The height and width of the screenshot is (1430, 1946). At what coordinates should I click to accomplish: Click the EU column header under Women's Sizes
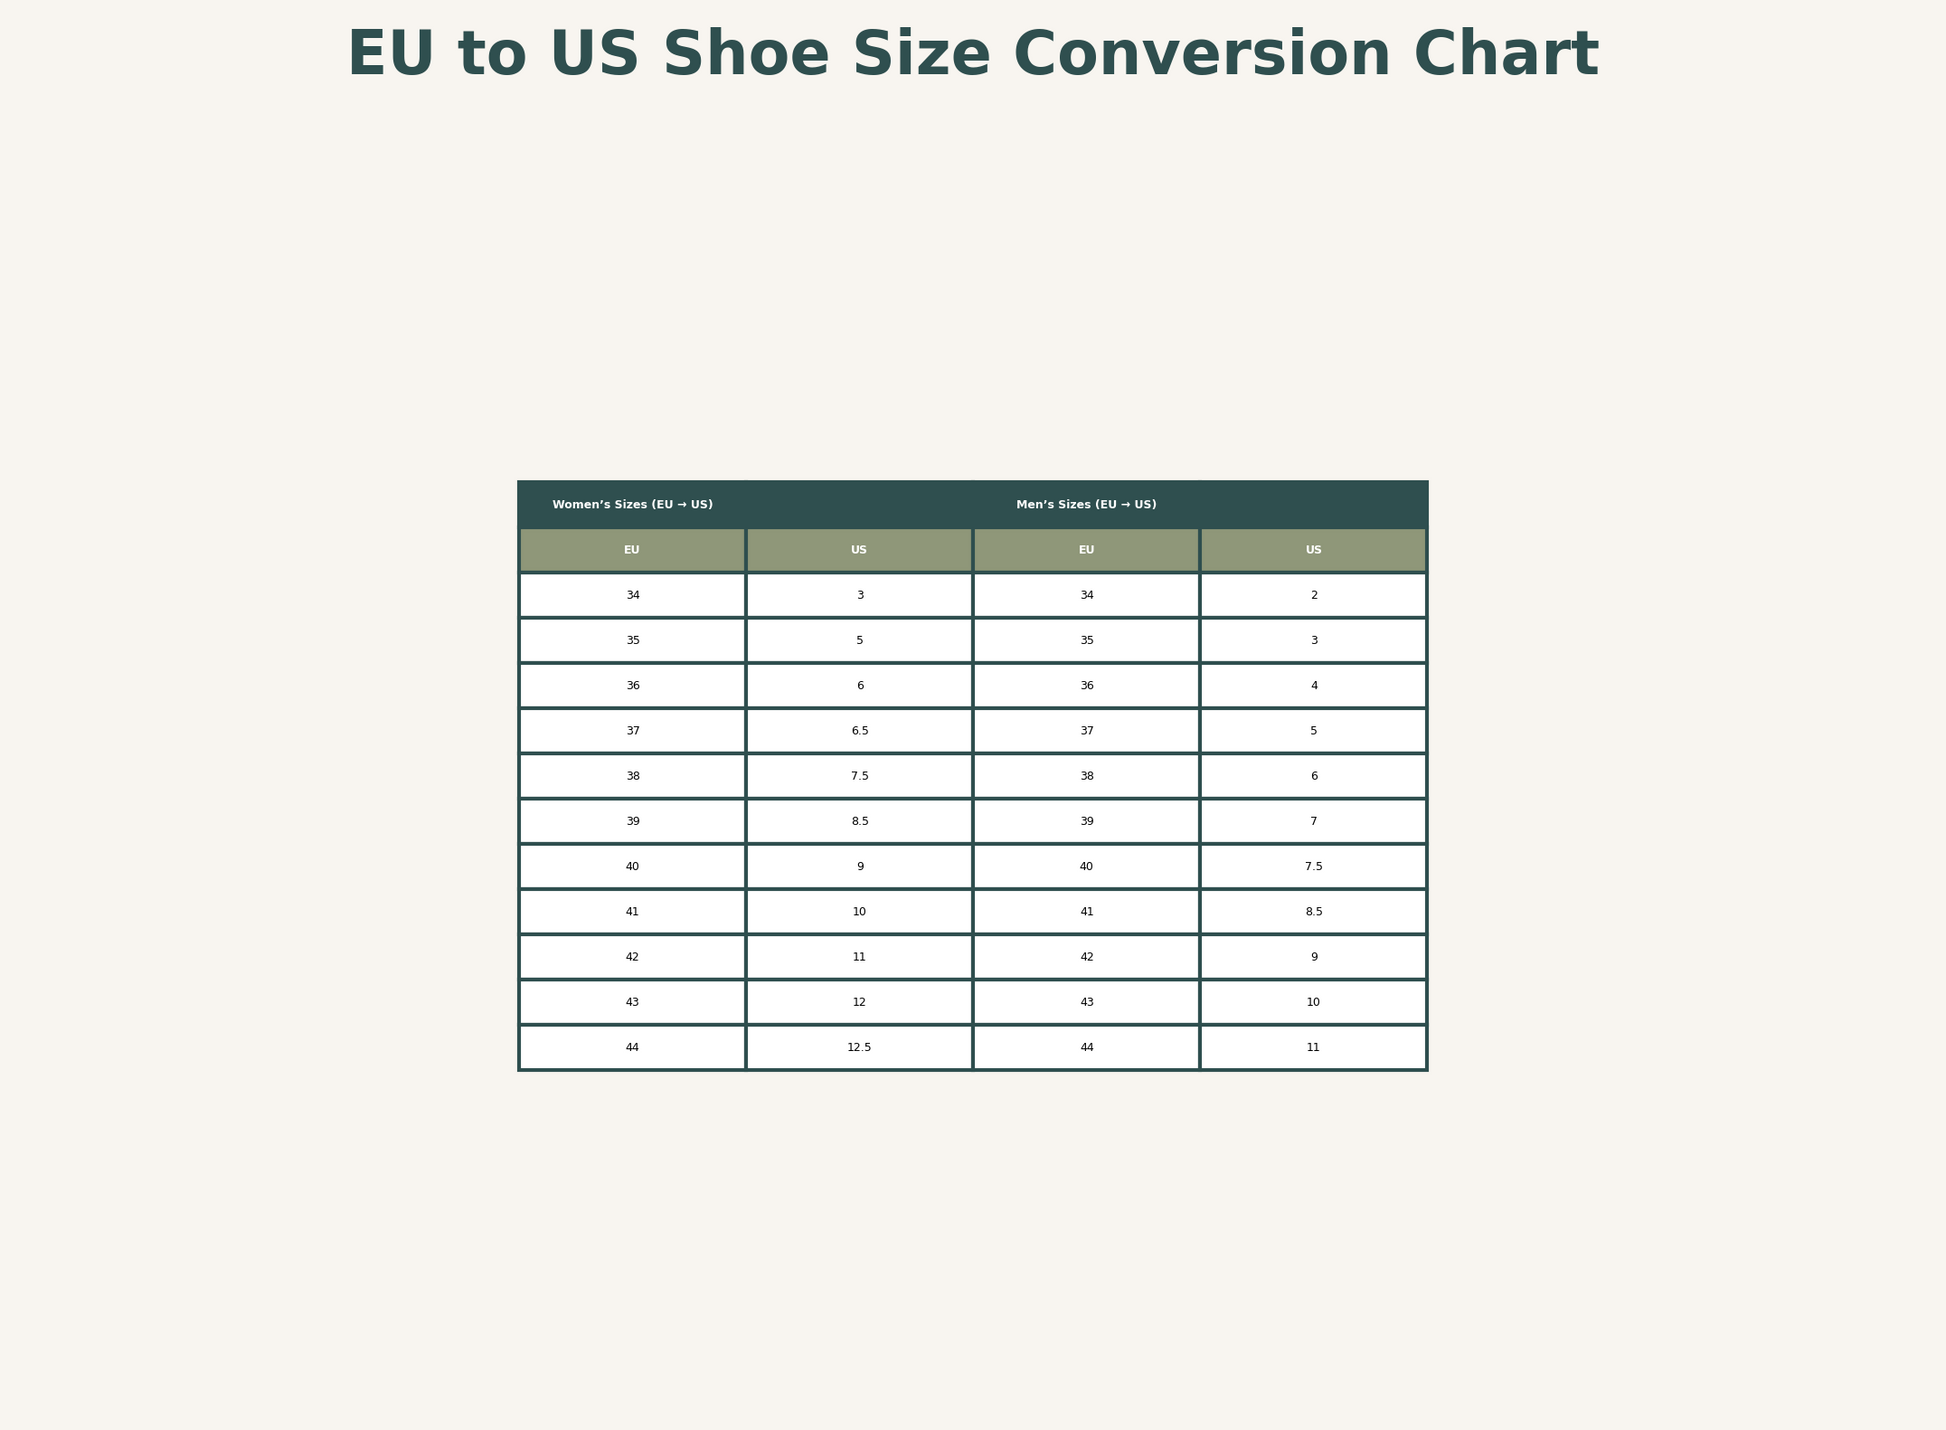point(632,550)
